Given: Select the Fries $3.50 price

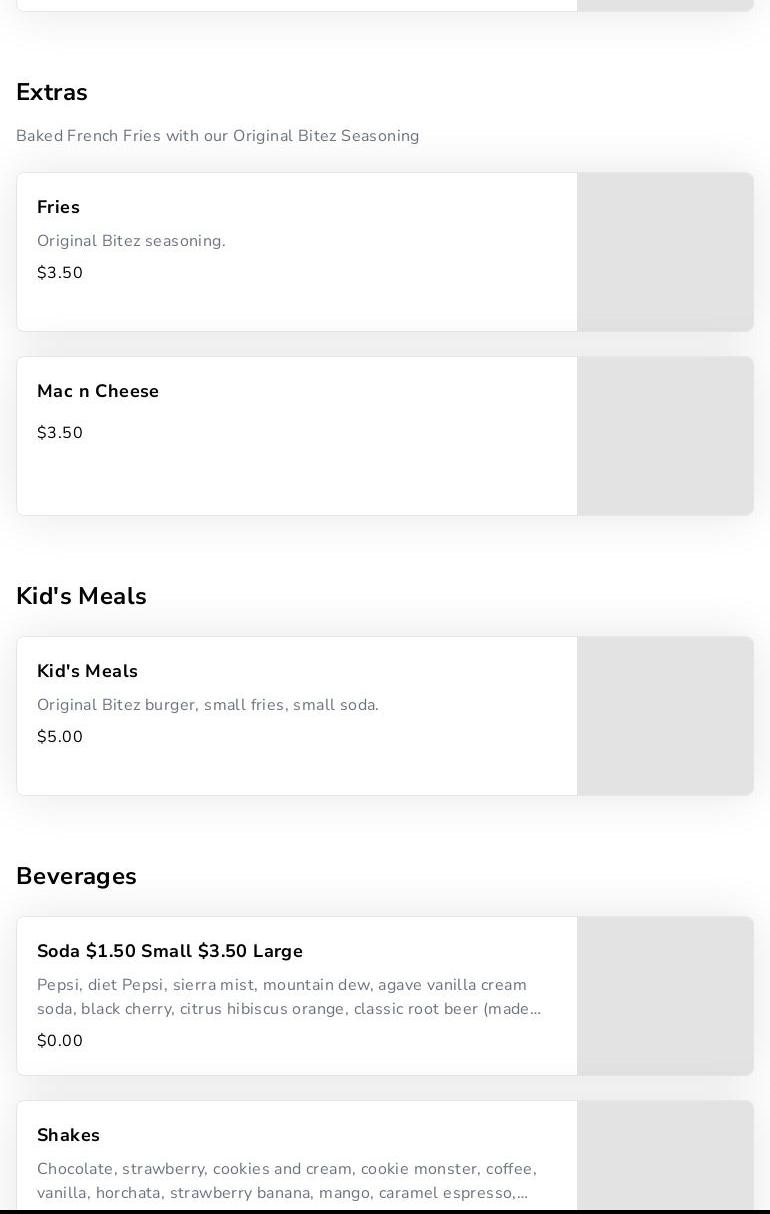Looking at the screenshot, I should point(60,273).
